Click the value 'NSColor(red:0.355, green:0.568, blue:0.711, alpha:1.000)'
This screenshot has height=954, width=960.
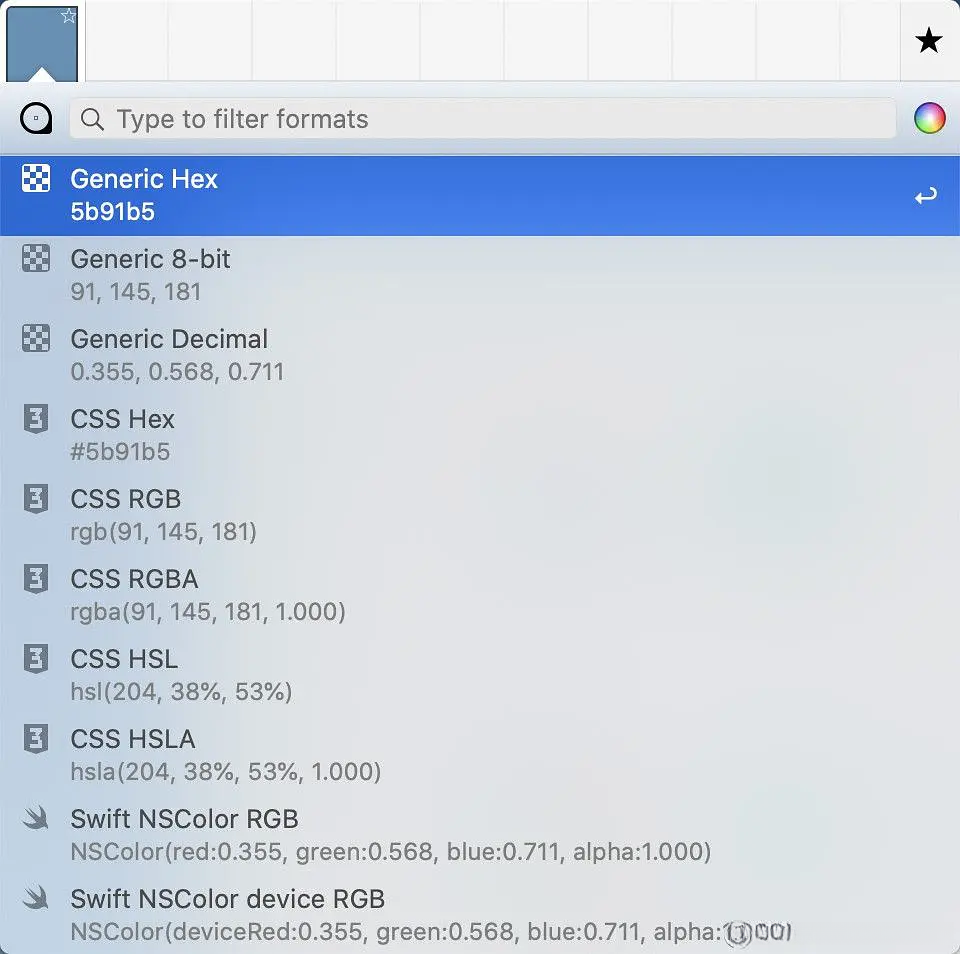pyautogui.click(x=391, y=852)
